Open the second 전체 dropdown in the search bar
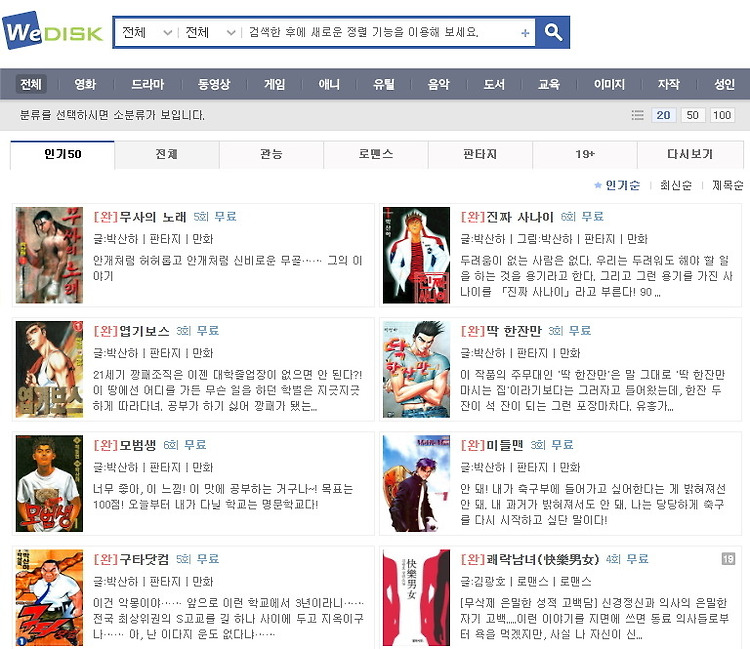This screenshot has width=750, height=649. [210, 33]
